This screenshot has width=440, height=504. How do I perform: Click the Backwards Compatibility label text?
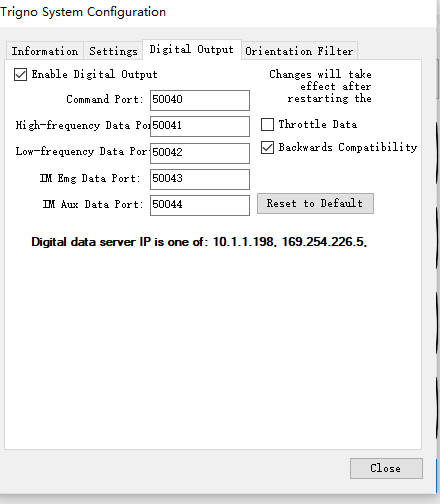coord(348,147)
